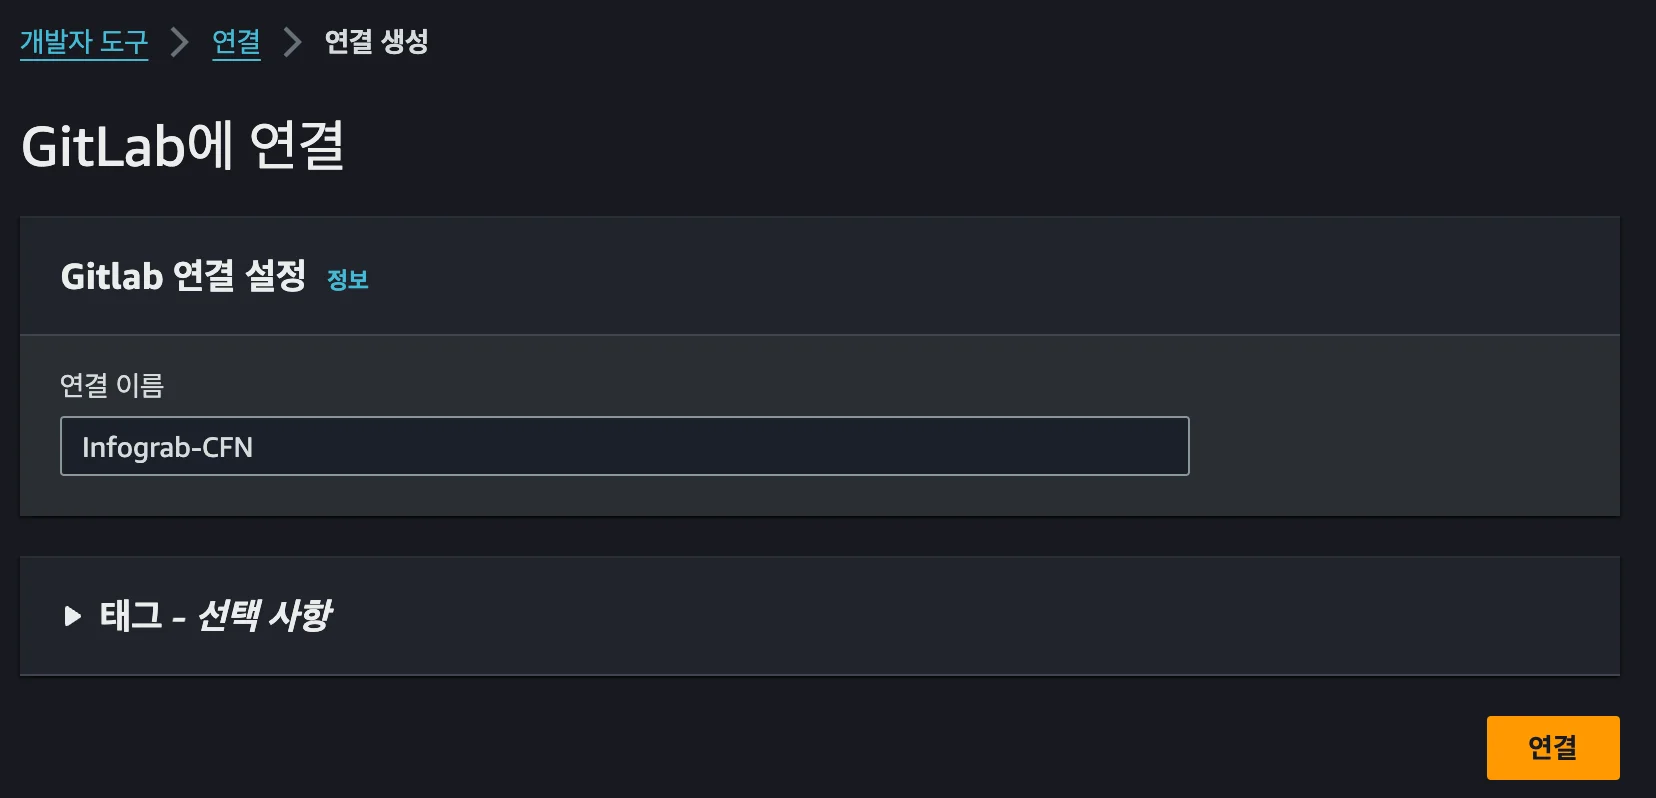The image size is (1656, 798).
Task: Click the word 생성 in the breadcrumb
Action: point(404,42)
